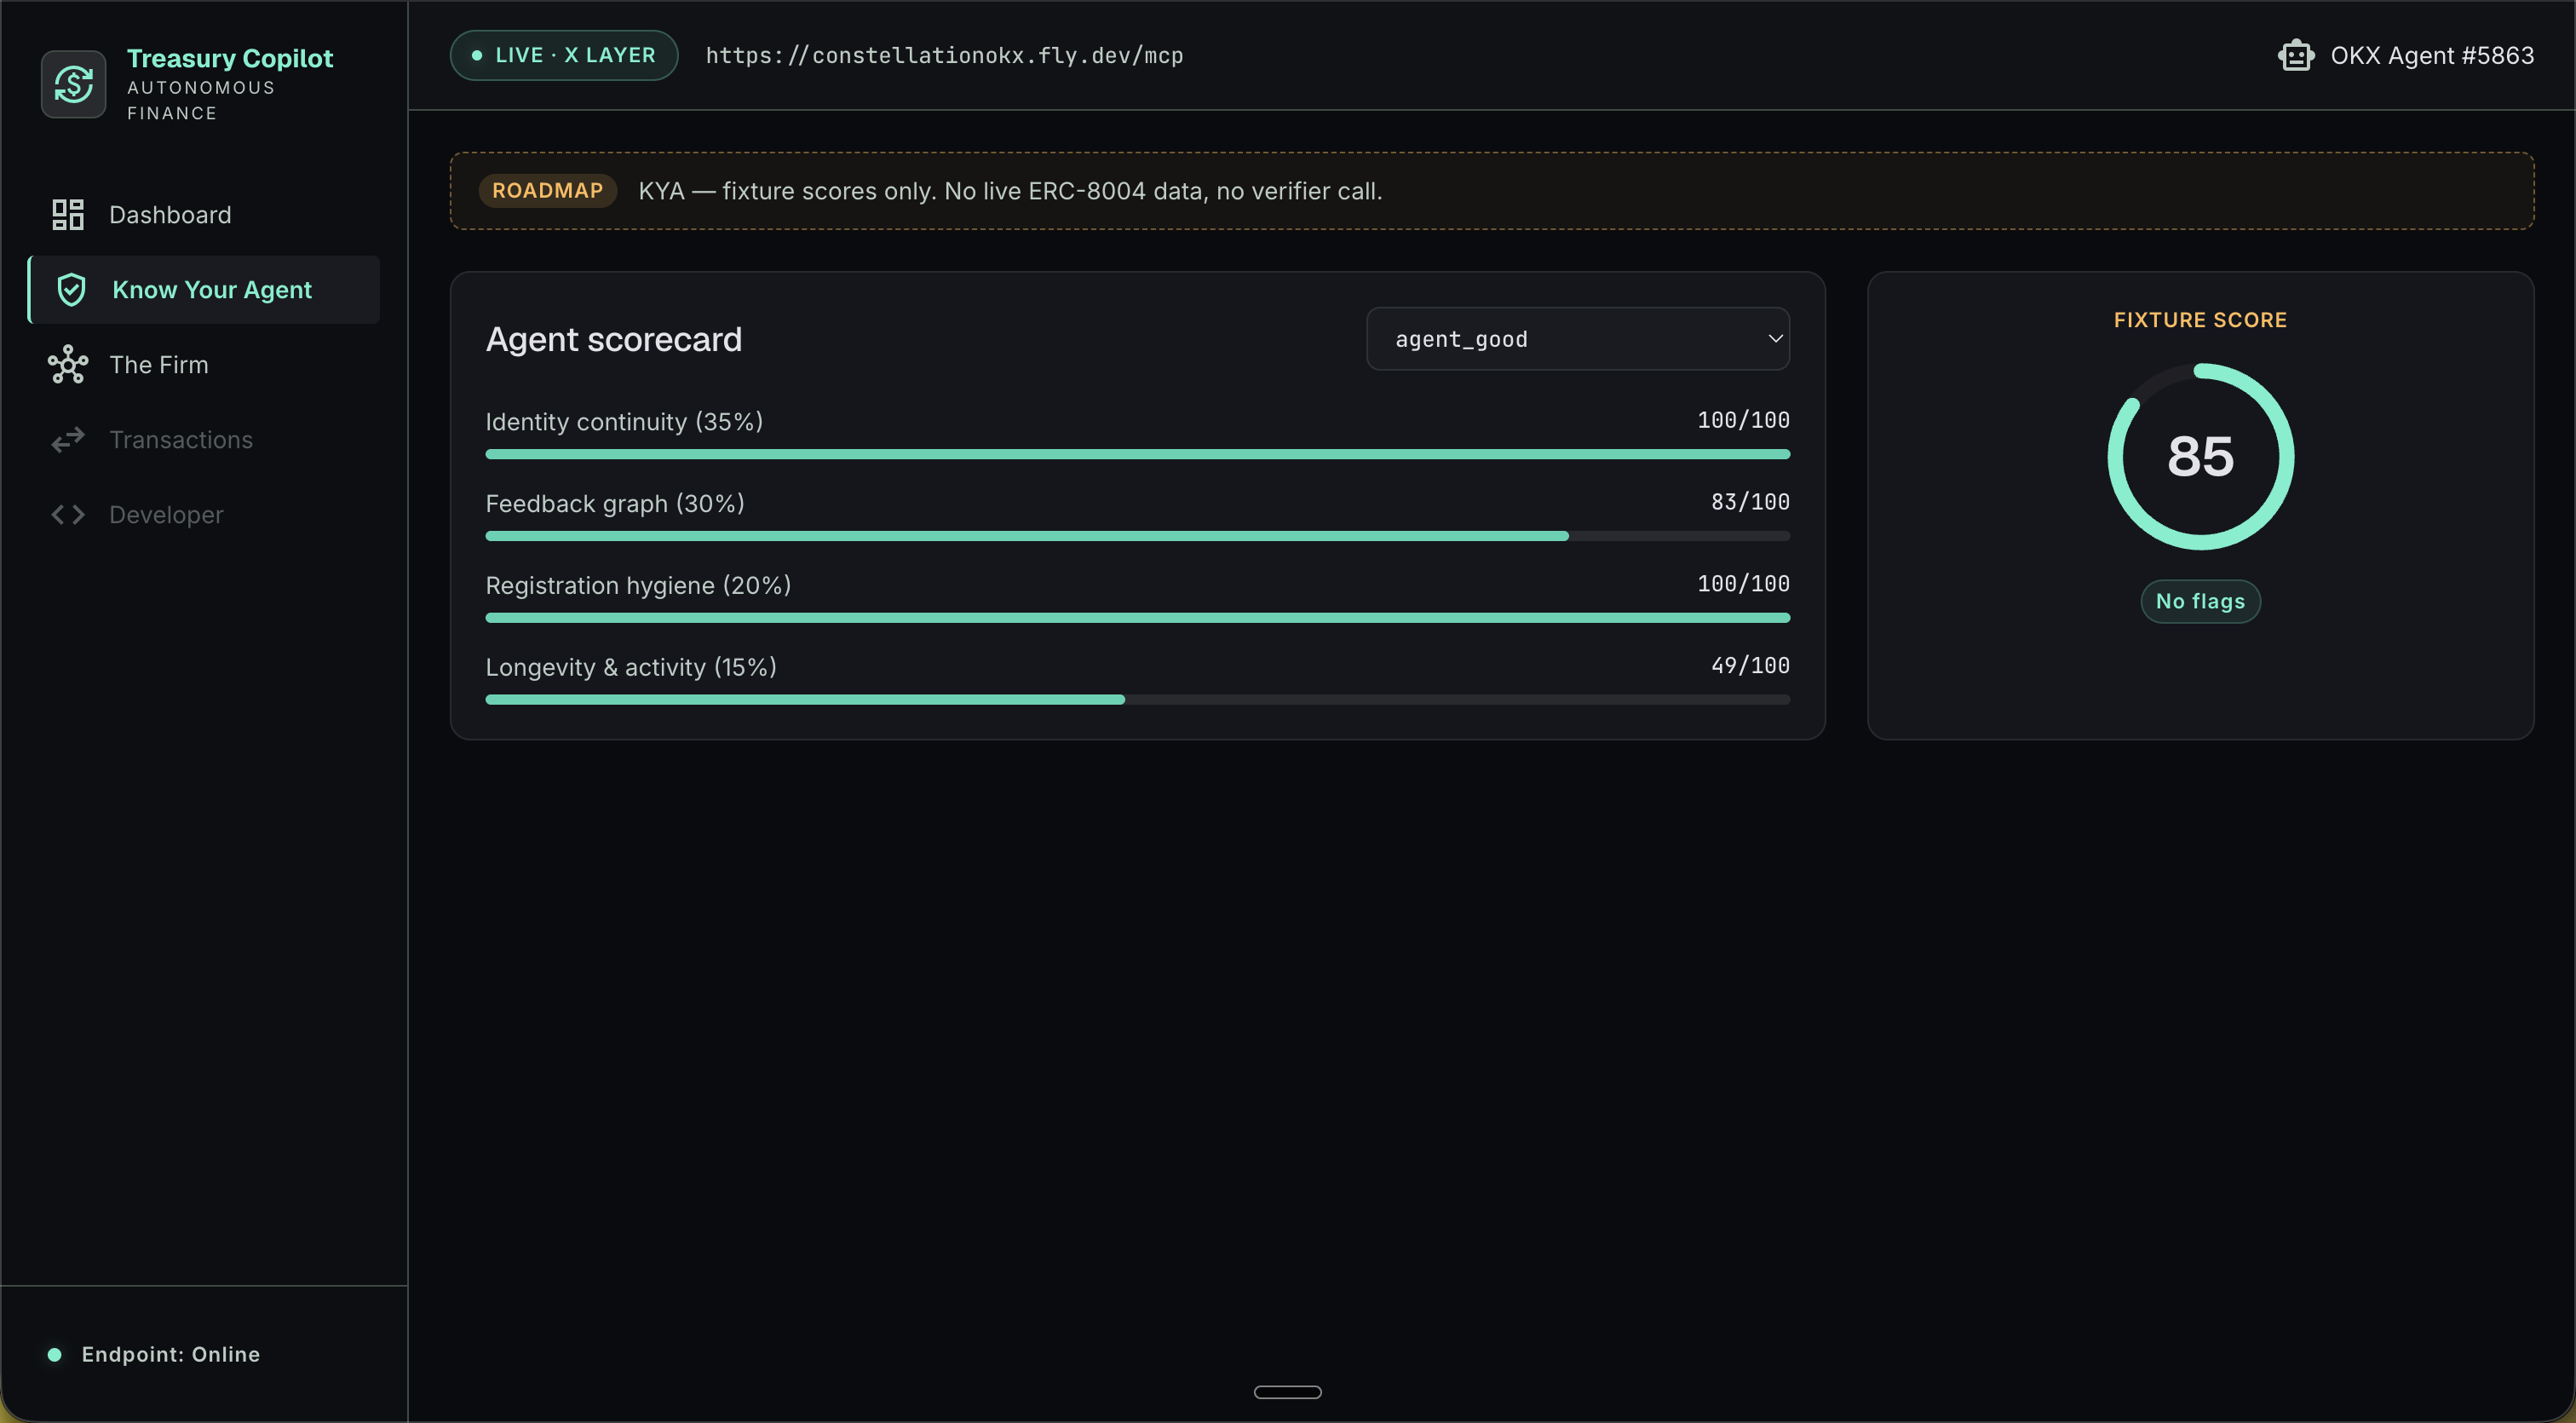
Task: Click the Feedback graph progress bar
Action: pos(1138,536)
